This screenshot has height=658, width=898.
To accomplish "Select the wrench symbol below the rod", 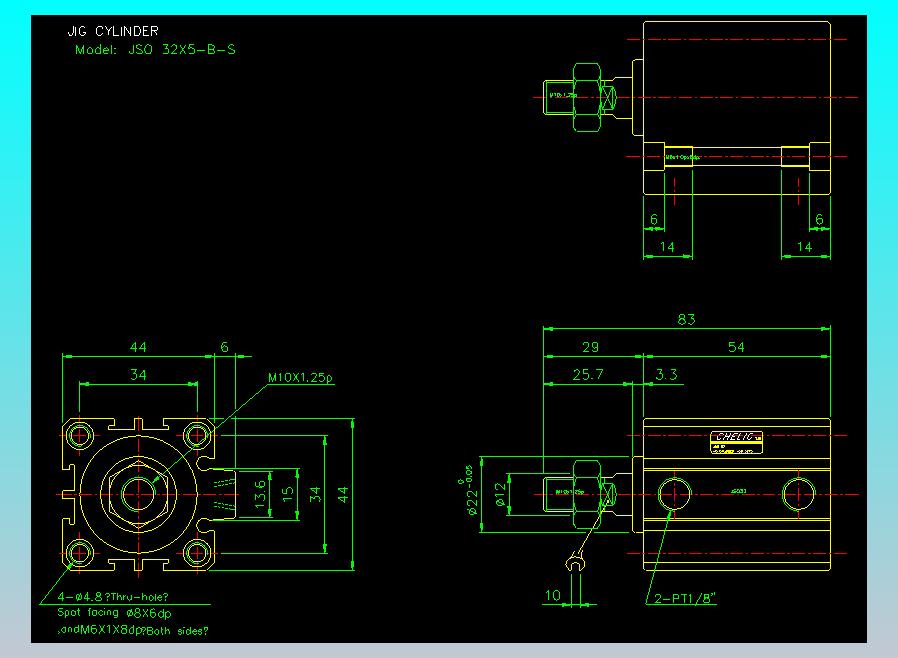I will (x=574, y=563).
